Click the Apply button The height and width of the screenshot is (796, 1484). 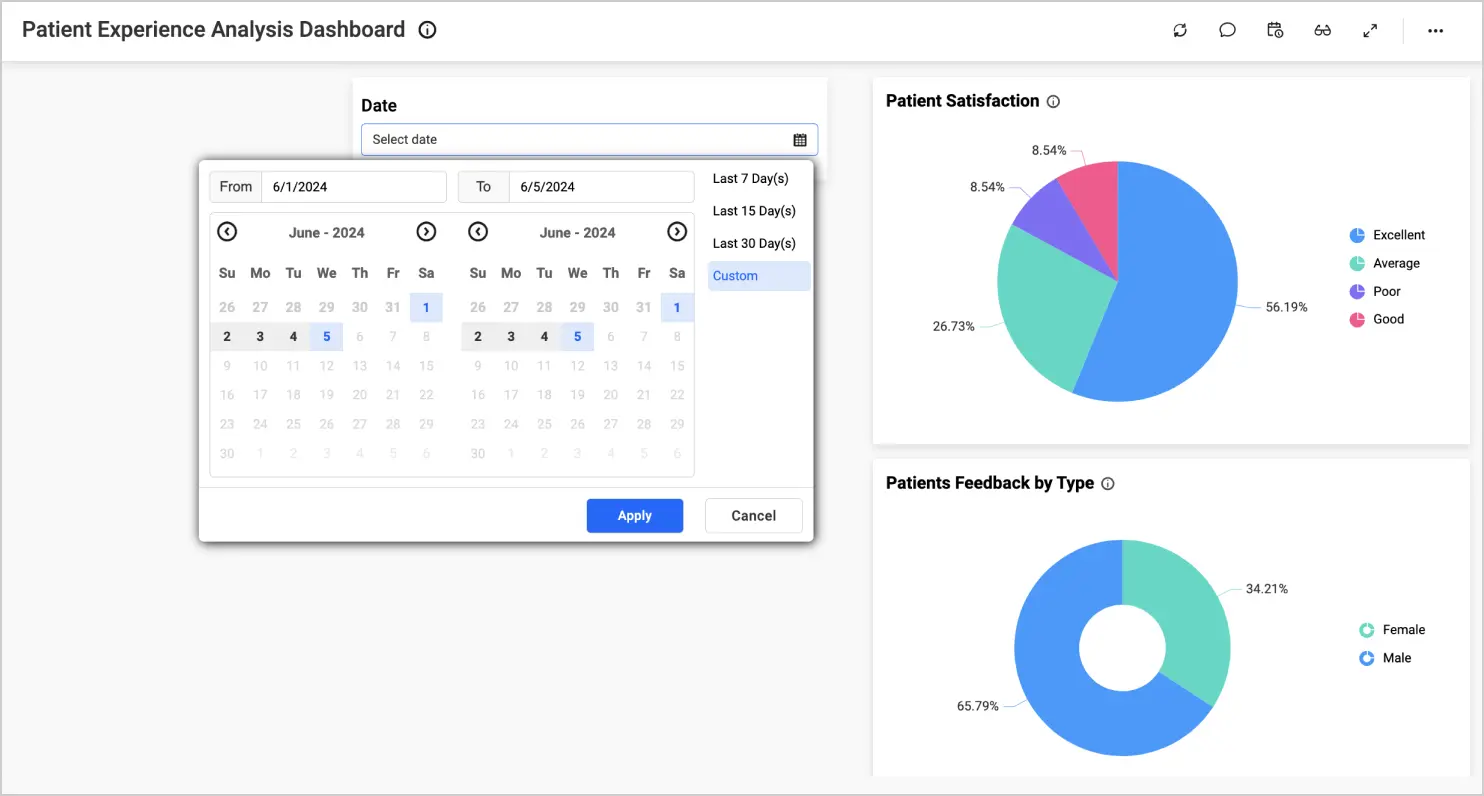tap(634, 516)
